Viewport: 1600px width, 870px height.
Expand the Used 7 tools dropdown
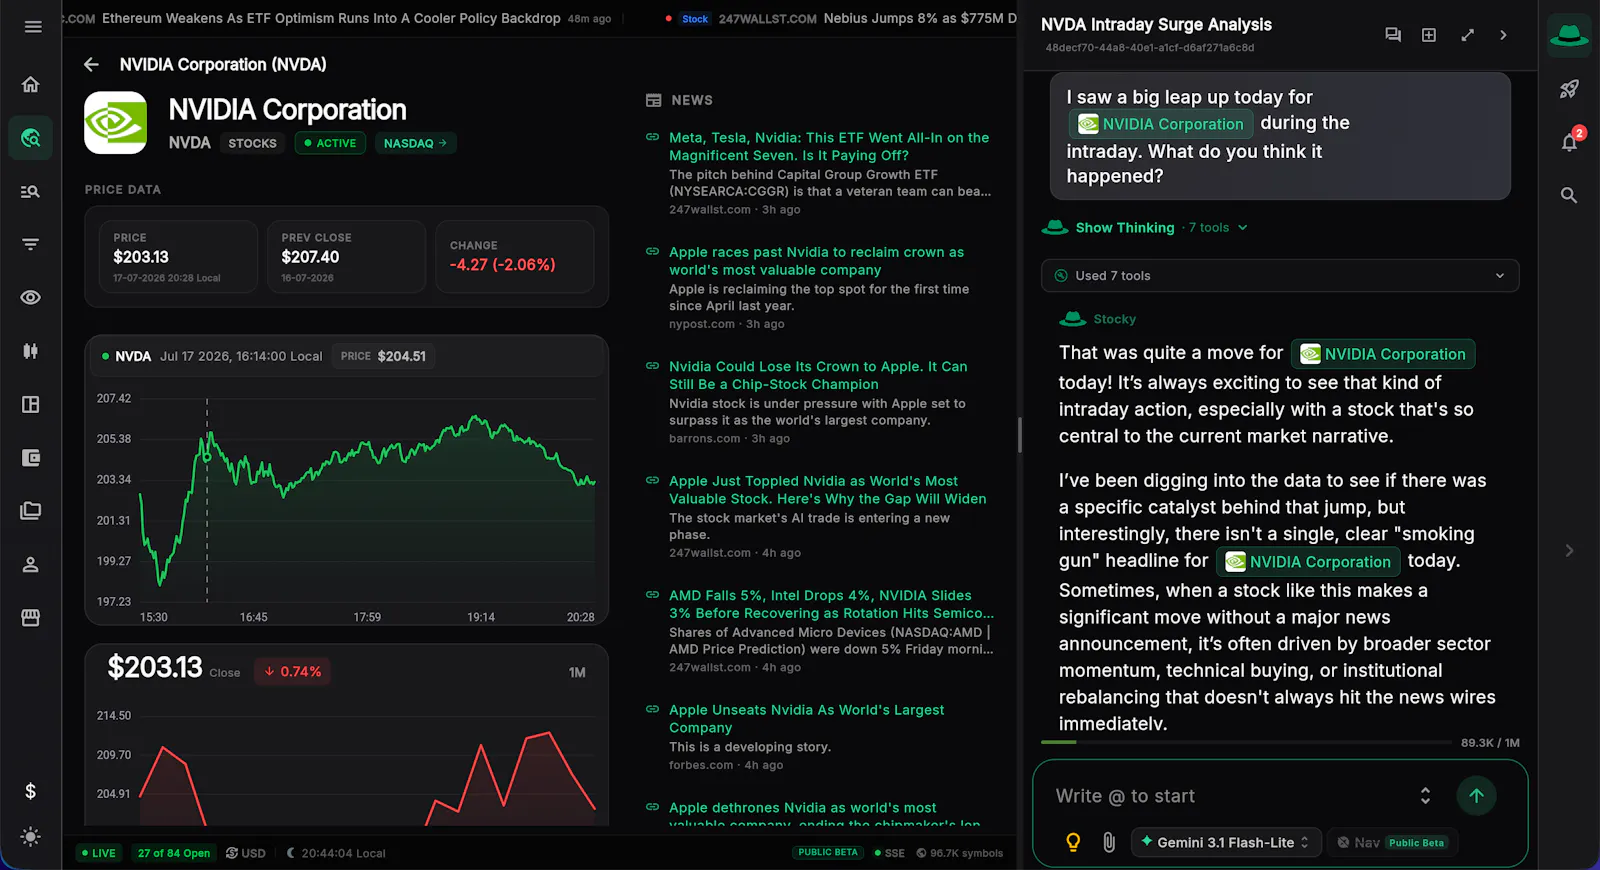1280,276
